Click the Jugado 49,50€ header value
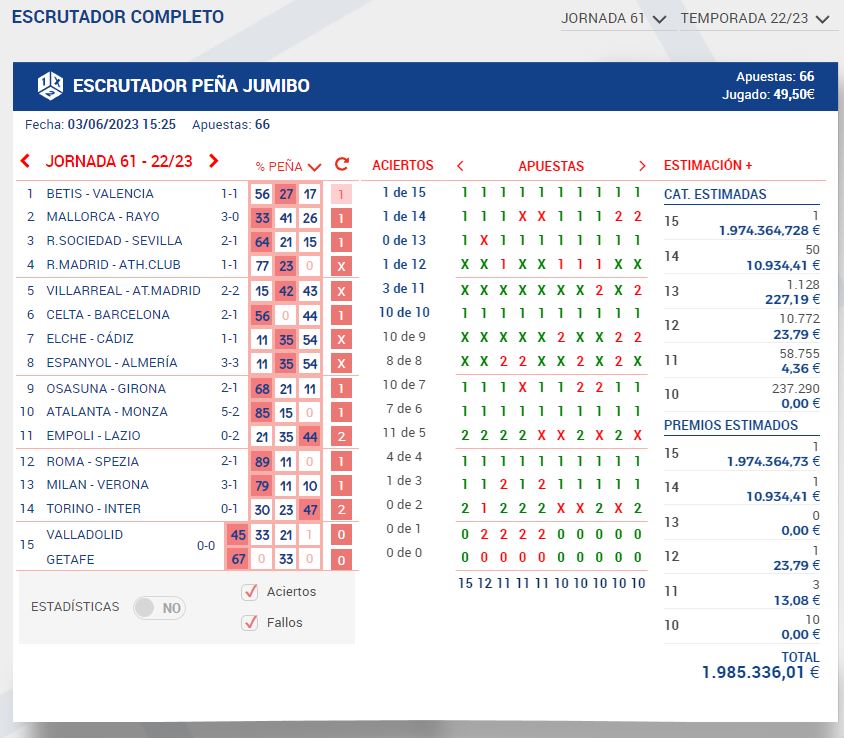Image resolution: width=844 pixels, height=738 pixels. pyautogui.click(x=768, y=95)
